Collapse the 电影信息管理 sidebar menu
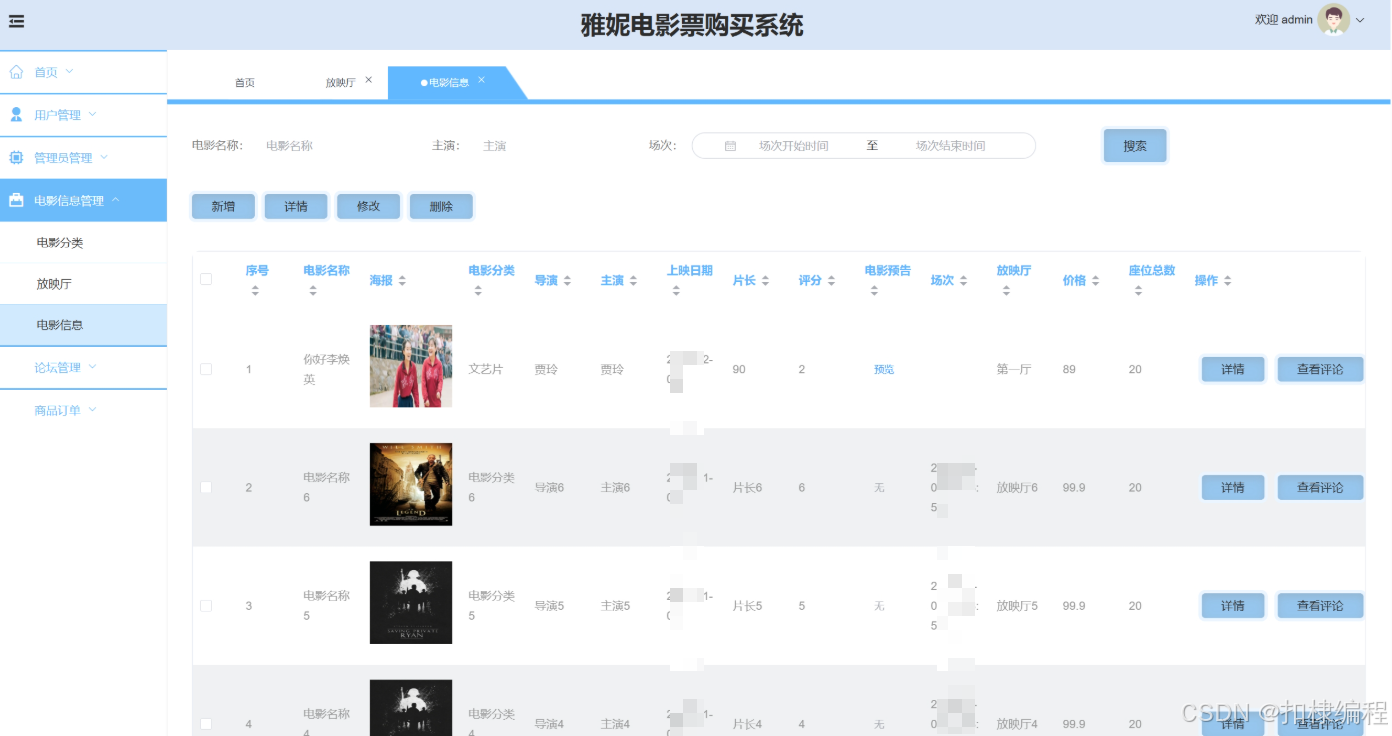 (x=83, y=200)
